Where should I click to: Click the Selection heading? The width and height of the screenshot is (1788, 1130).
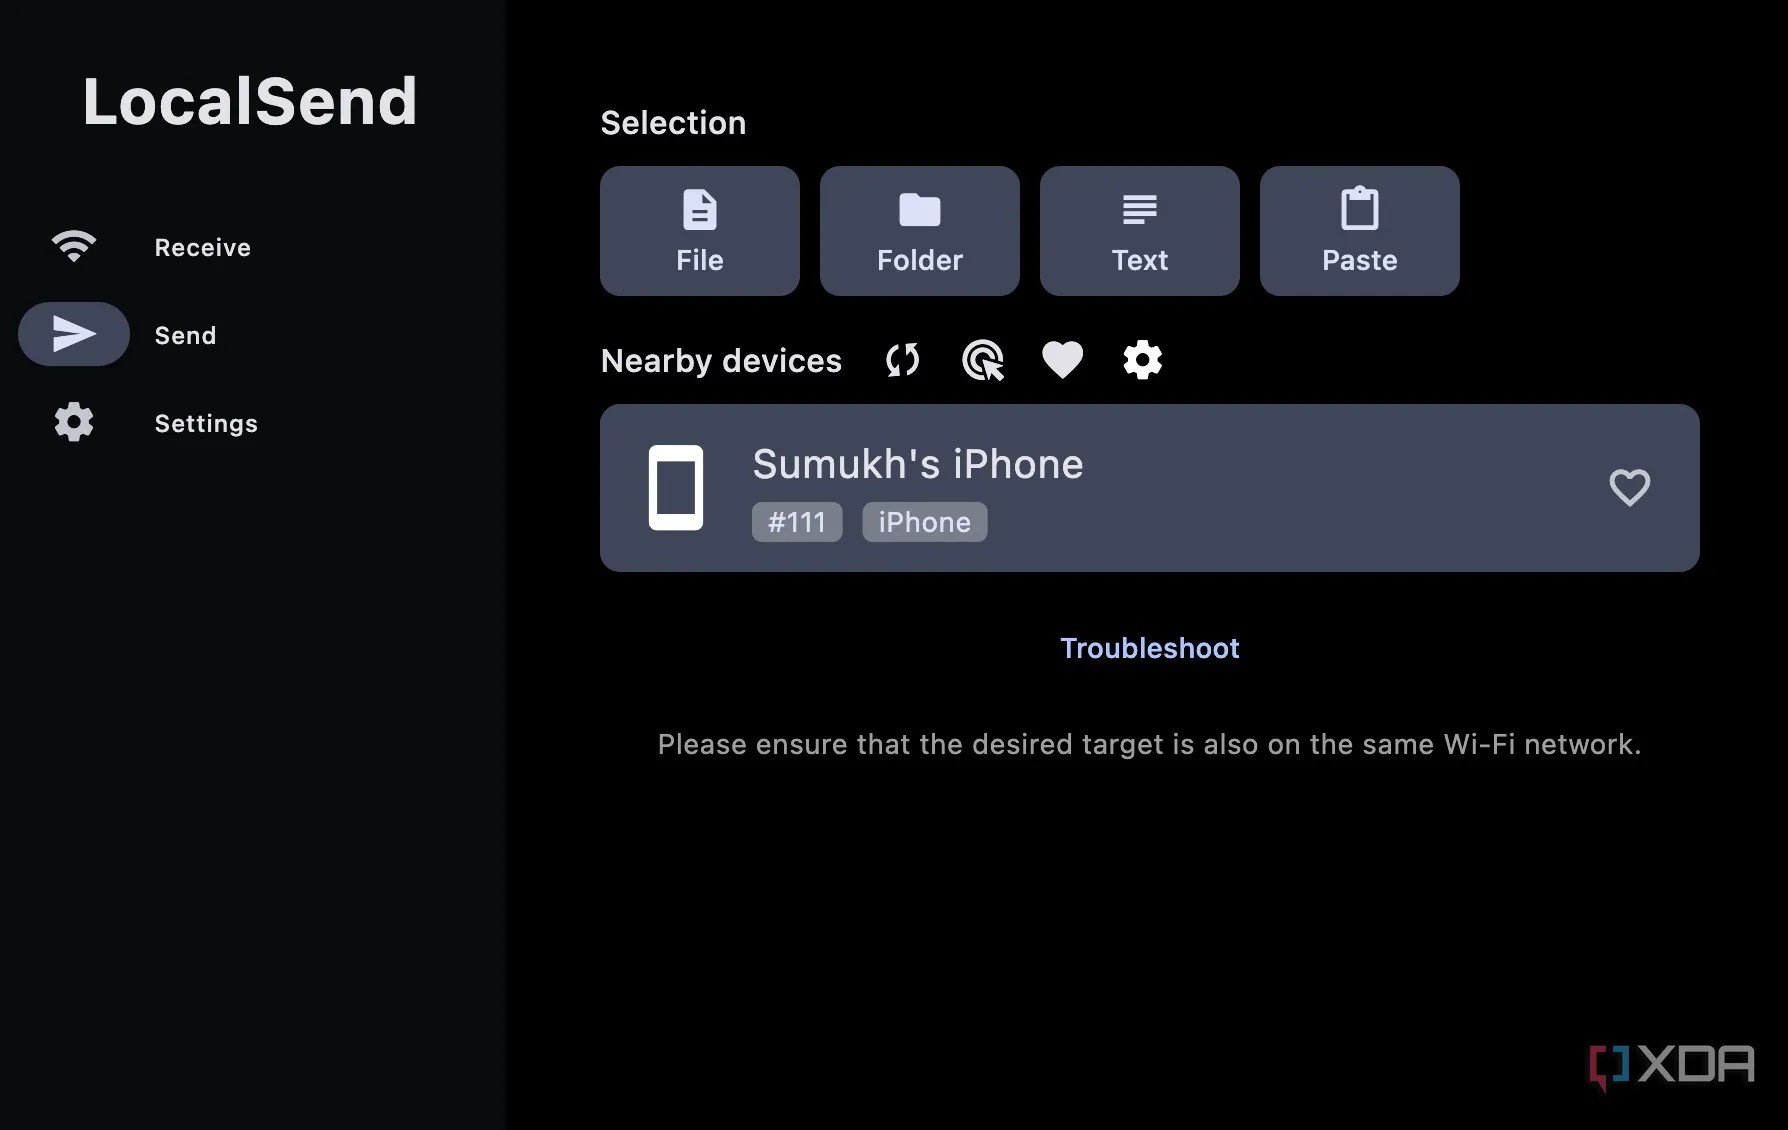(673, 123)
